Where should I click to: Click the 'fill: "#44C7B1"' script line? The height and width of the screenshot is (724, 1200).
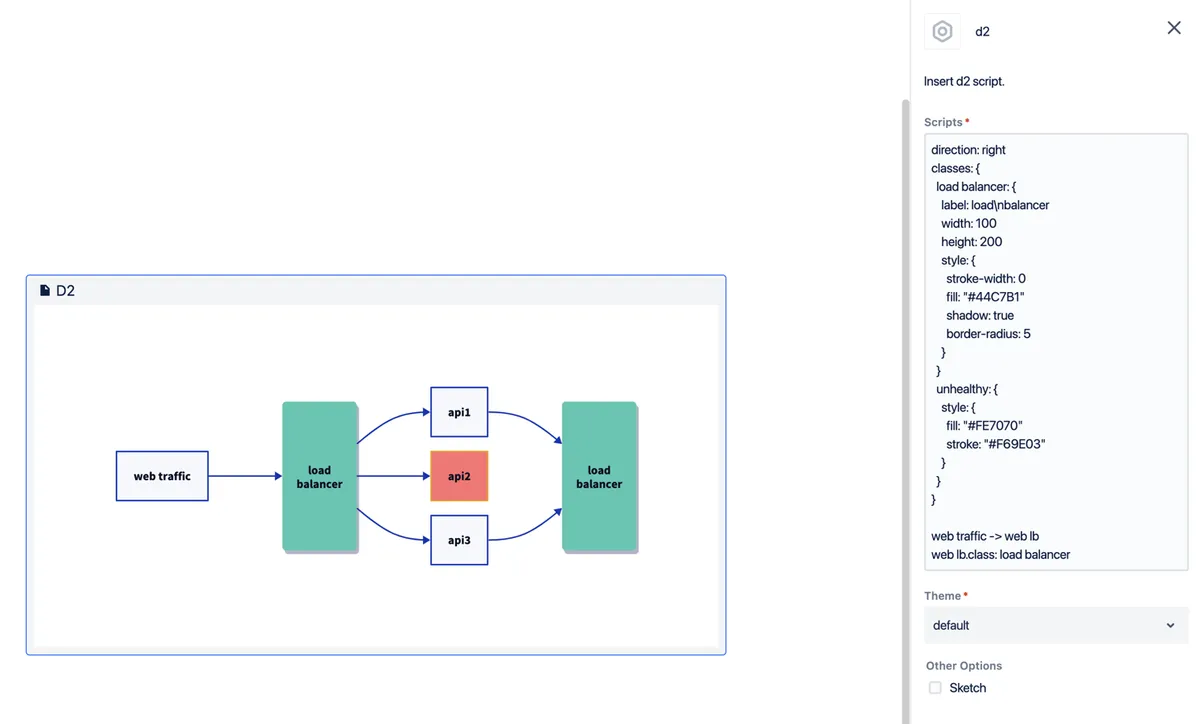click(985, 297)
